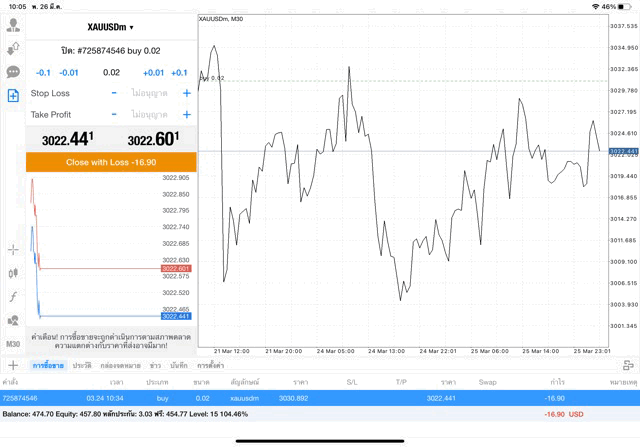
Task: Open quotes up/down arrows icon in sidebar
Action: (x=13, y=48)
